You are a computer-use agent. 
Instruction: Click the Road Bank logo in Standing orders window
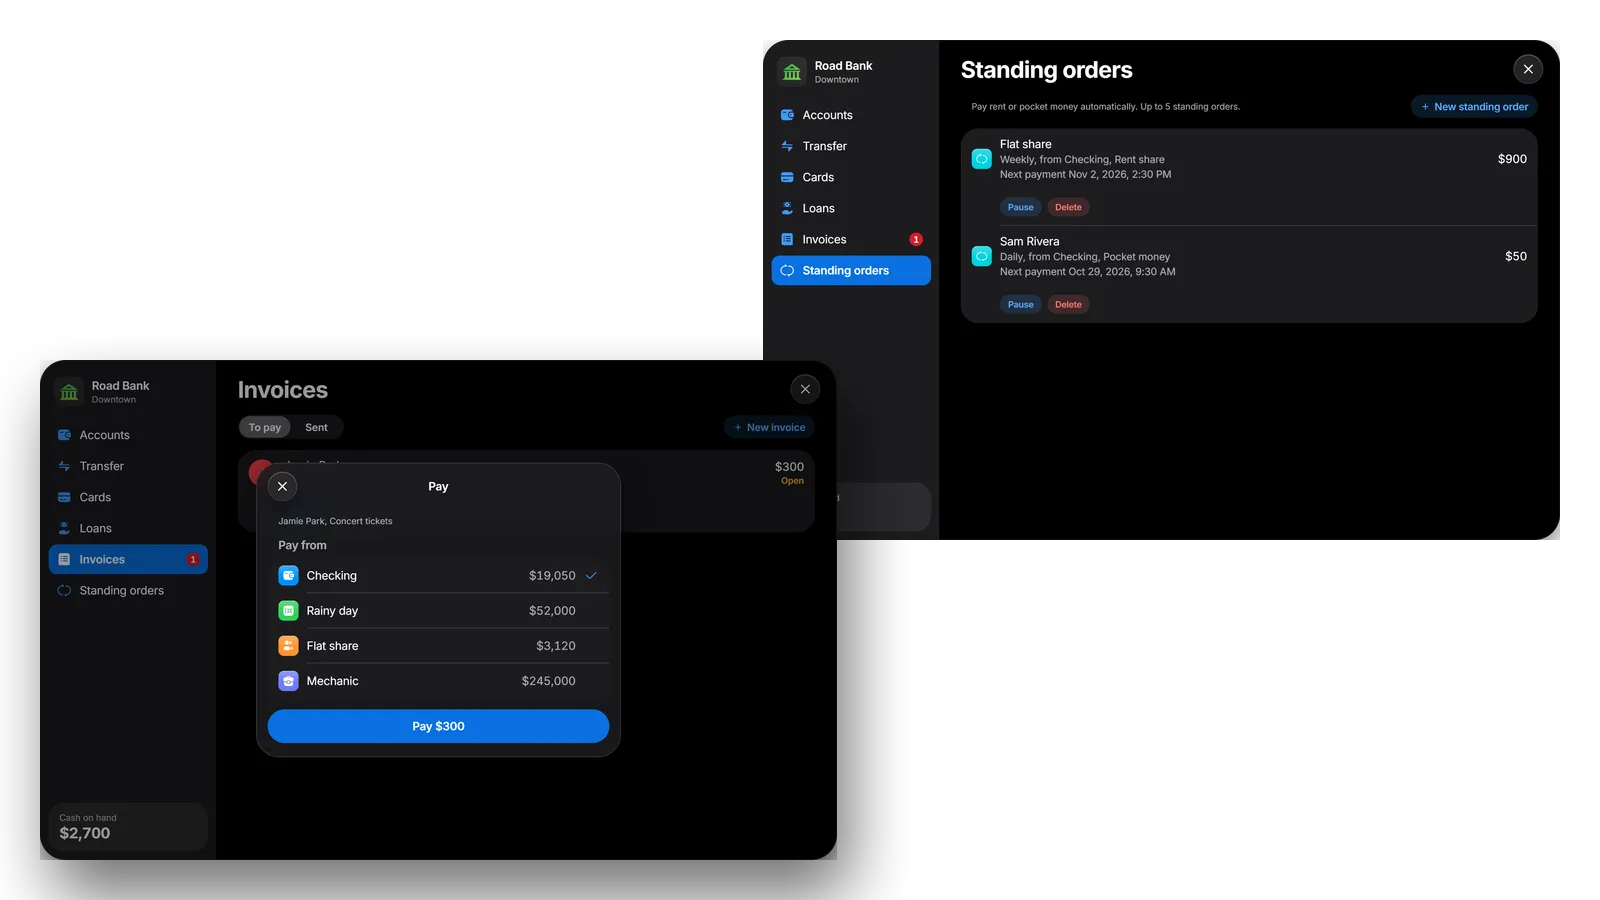pyautogui.click(x=792, y=71)
